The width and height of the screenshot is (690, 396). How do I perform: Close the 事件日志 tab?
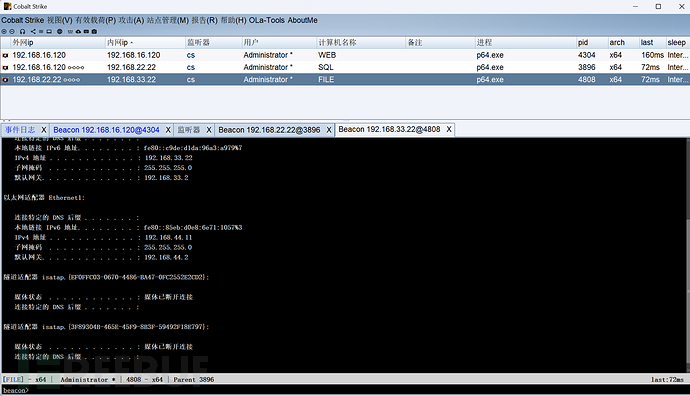44,130
